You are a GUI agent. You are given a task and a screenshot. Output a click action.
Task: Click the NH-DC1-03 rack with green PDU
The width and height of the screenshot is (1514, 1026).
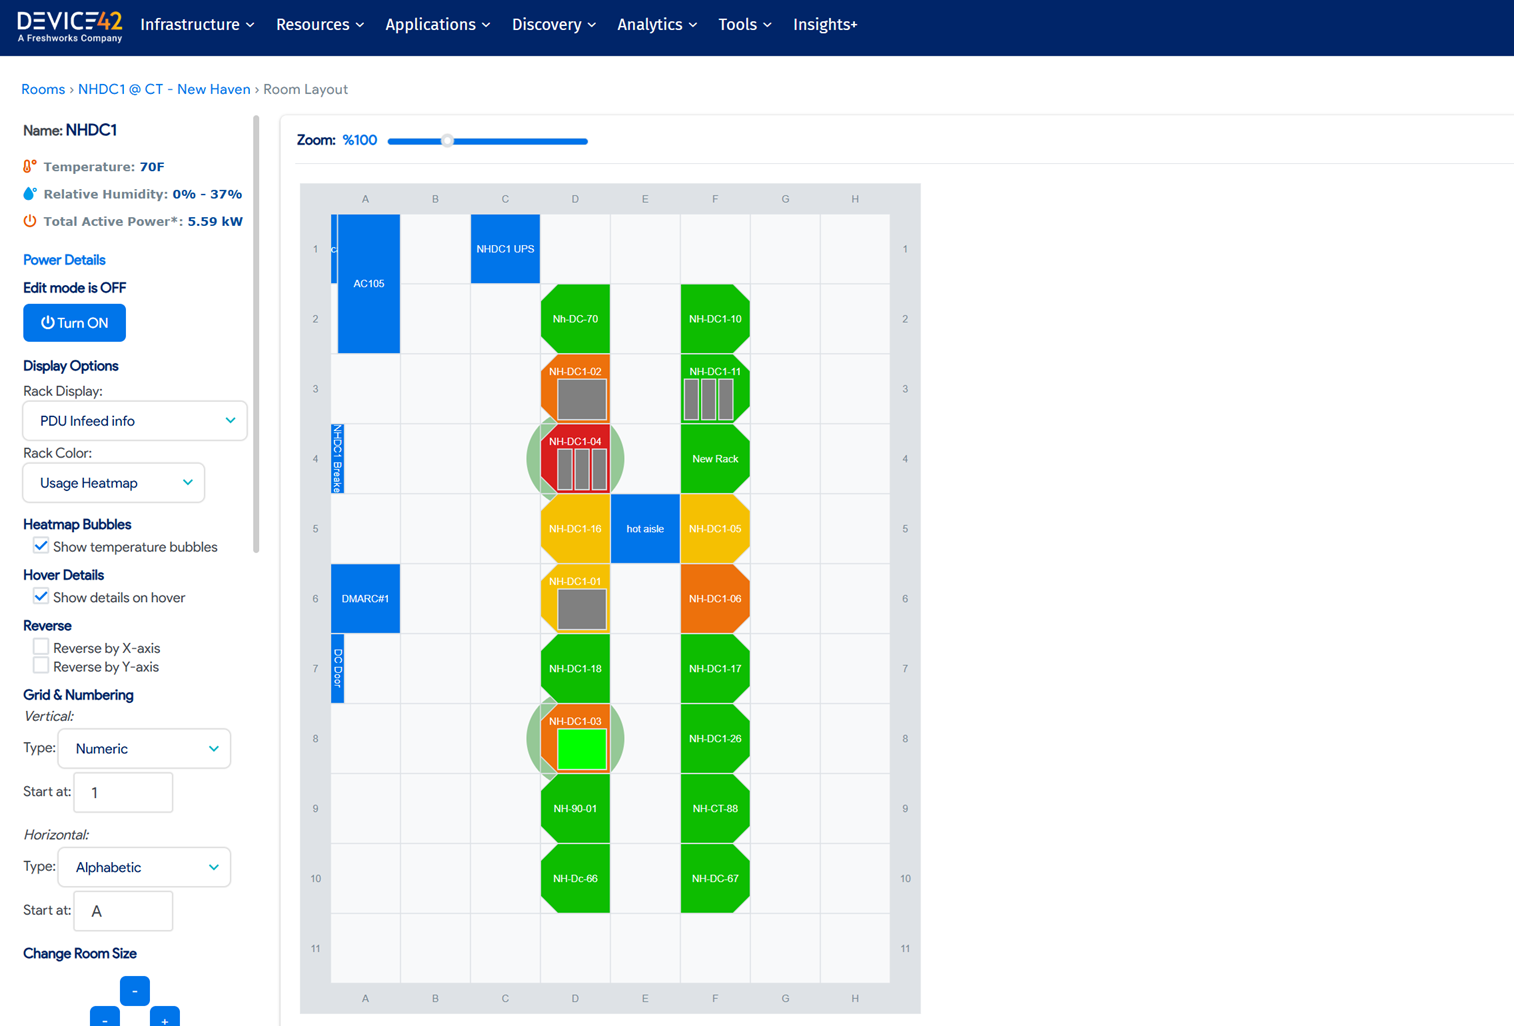click(x=575, y=739)
